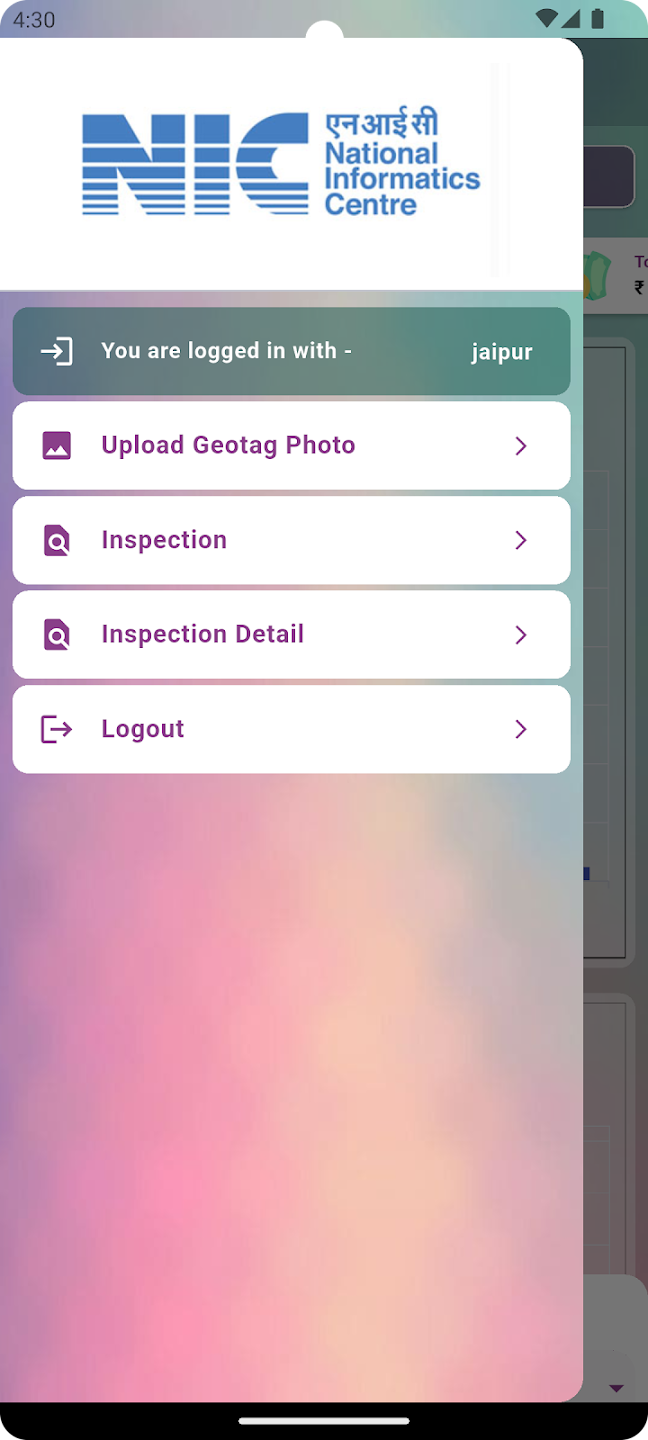Select the Inspection menu label
This screenshot has width=648, height=1440.
click(164, 540)
